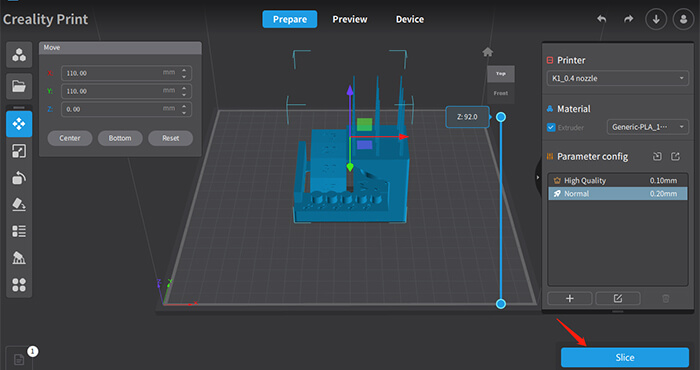The width and height of the screenshot is (700, 370).
Task: Click the Reset button
Action: (x=171, y=138)
